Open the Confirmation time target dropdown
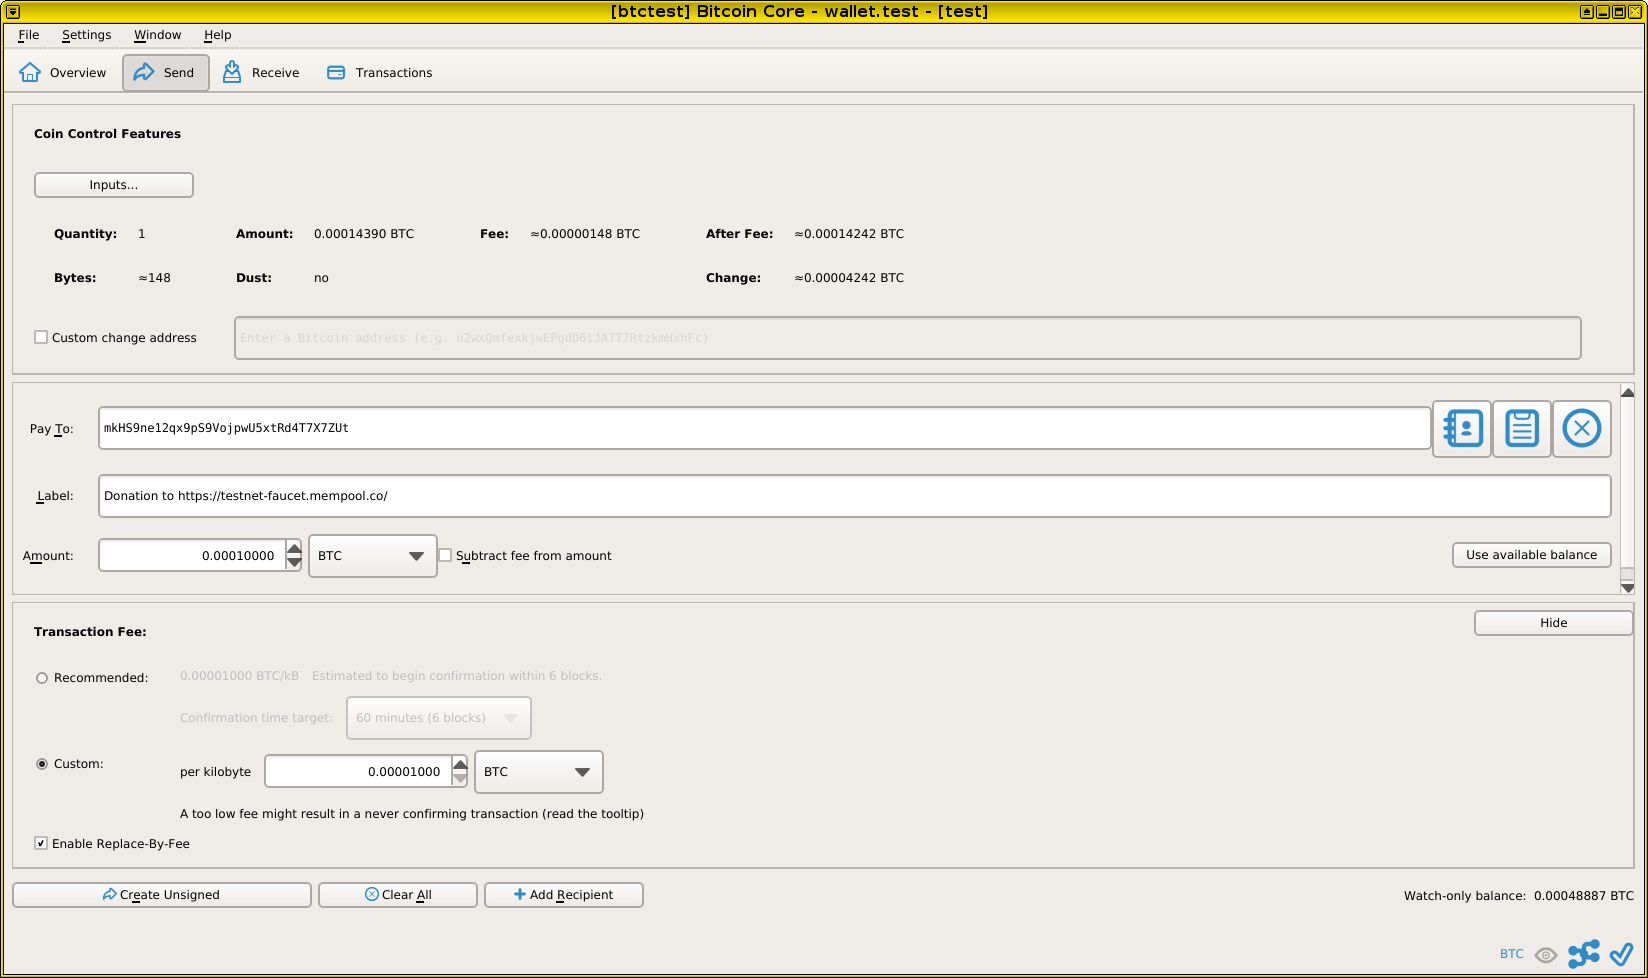1648x978 pixels. coord(439,718)
